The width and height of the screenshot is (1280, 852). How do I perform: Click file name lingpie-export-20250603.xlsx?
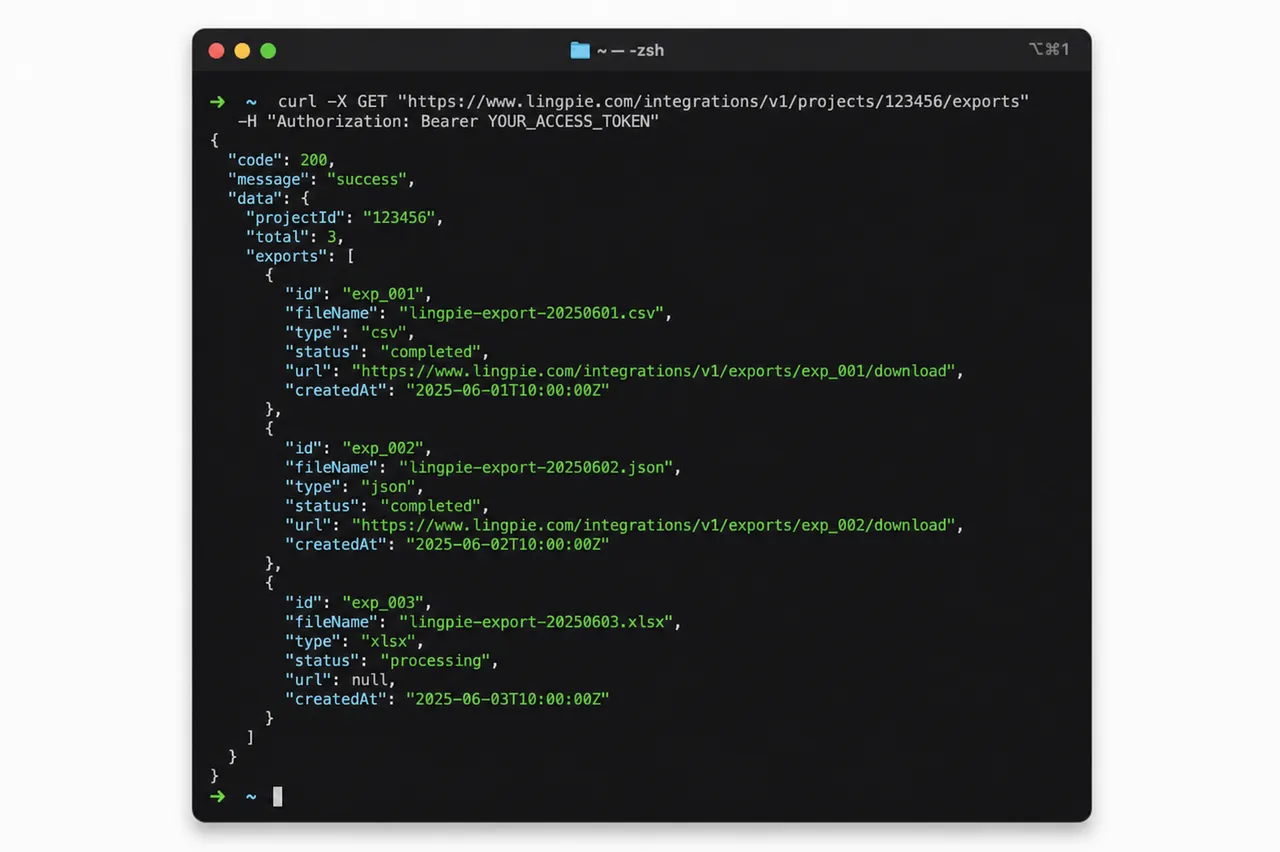537,621
